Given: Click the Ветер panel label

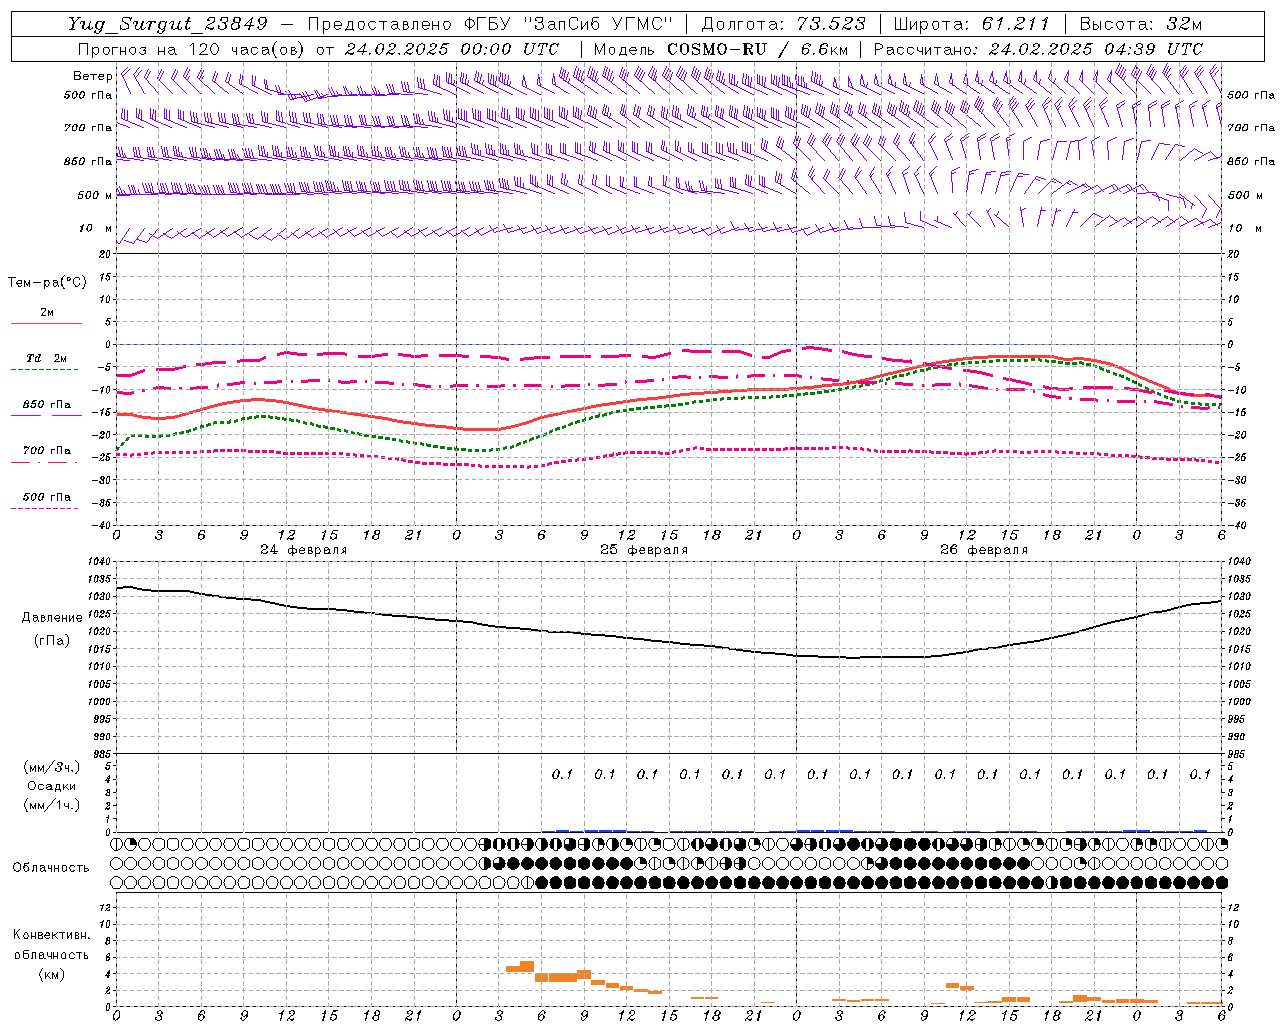Looking at the screenshot, I should click(x=92, y=76).
